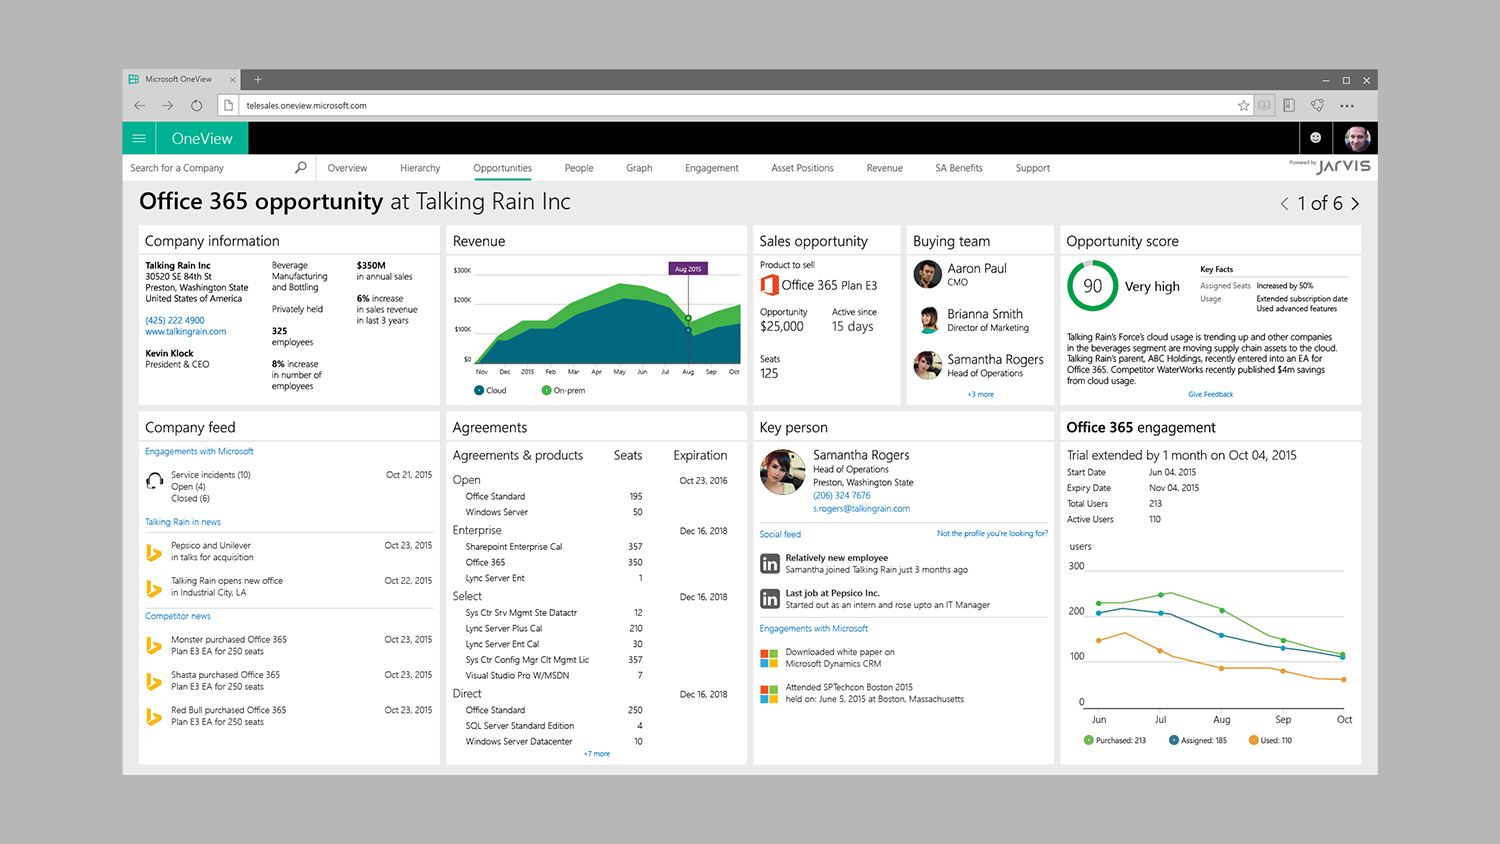Click Not the profile you're looking for
This screenshot has width=1500, height=844.
point(992,533)
